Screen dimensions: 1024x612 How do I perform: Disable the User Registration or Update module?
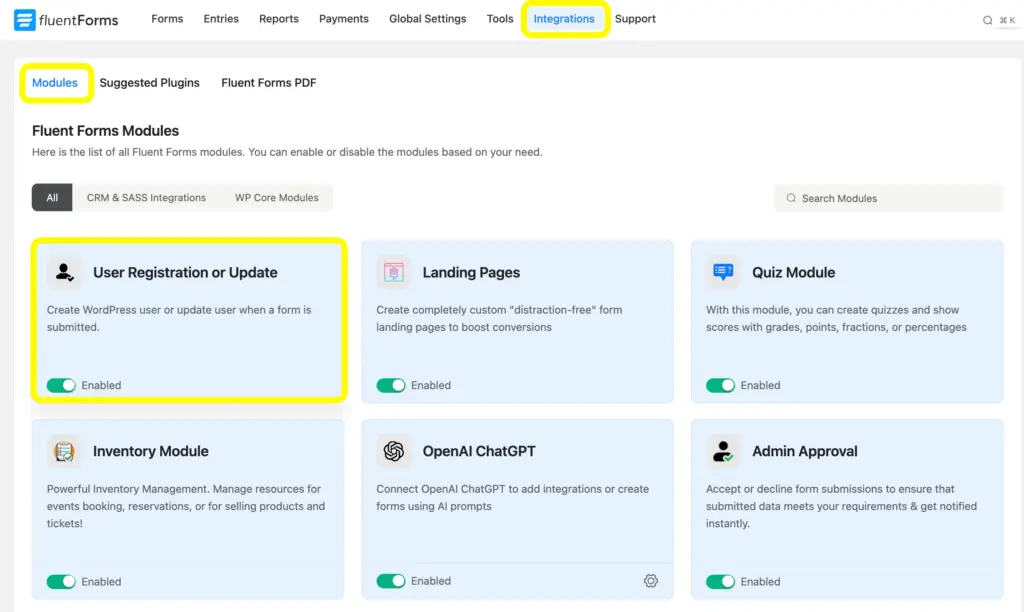(x=61, y=385)
